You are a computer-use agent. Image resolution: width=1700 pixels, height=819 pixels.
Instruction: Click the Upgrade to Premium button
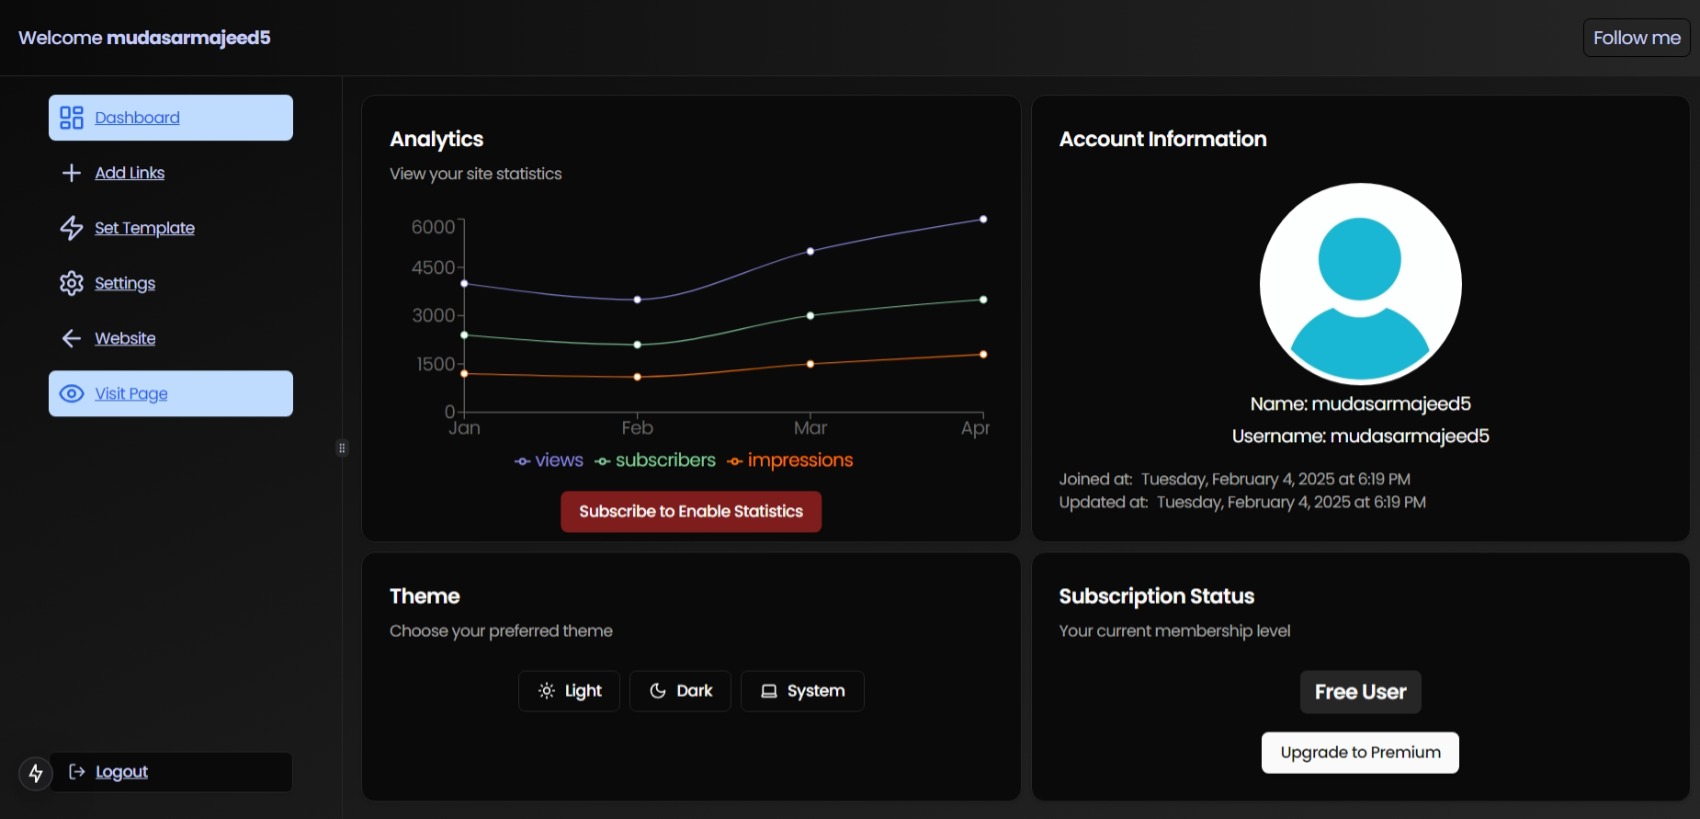(x=1360, y=752)
